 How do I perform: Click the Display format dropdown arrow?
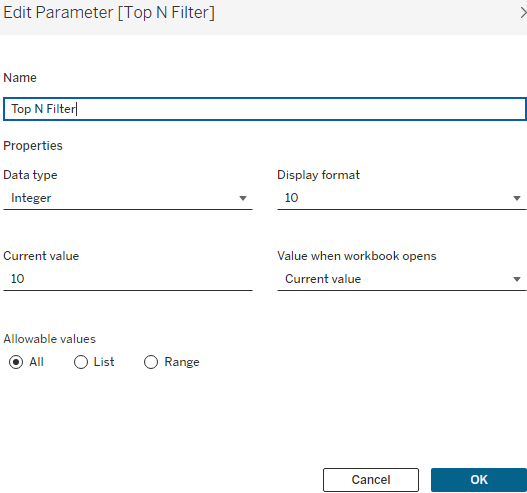pos(517,198)
